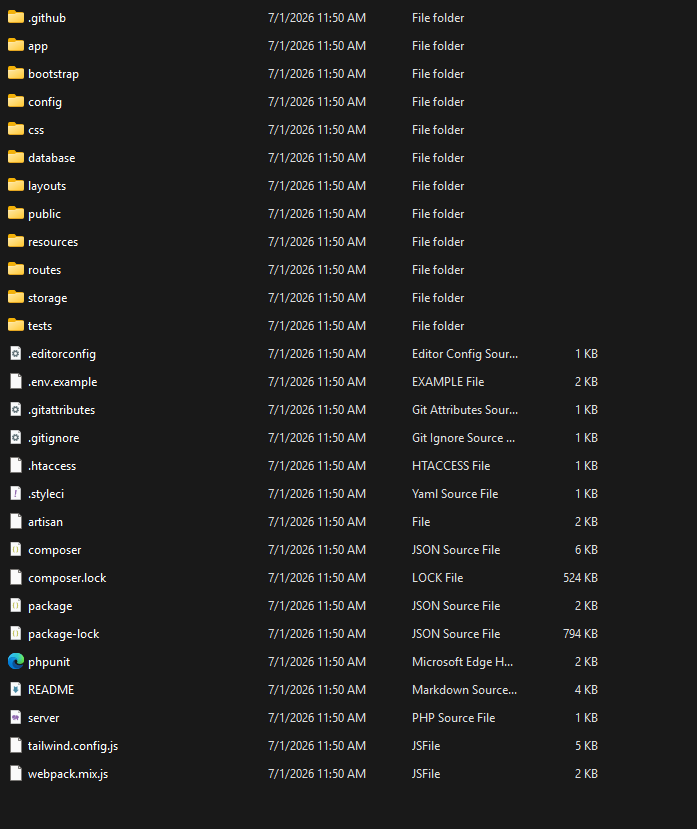
Task: Click the README Markdown file icon
Action: click(16, 689)
